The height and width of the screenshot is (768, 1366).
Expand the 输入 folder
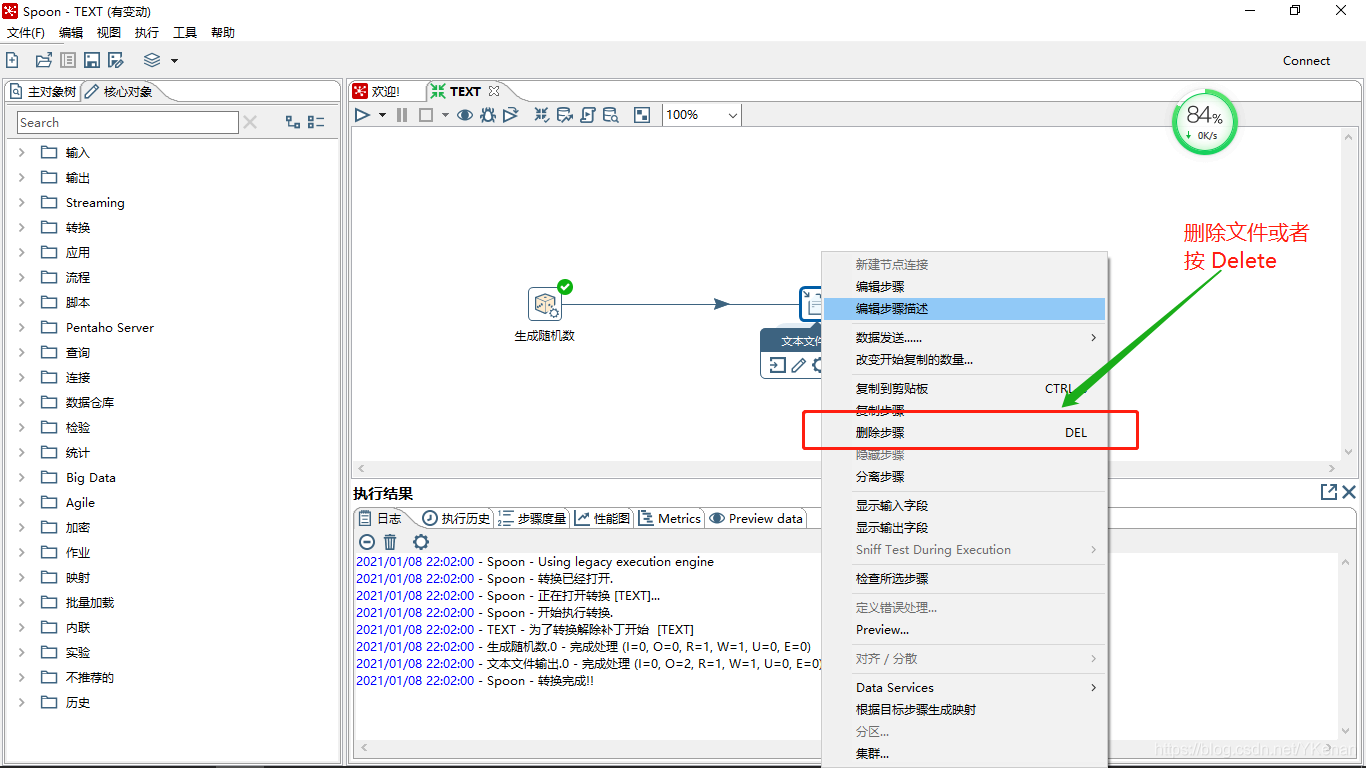pyautogui.click(x=22, y=152)
